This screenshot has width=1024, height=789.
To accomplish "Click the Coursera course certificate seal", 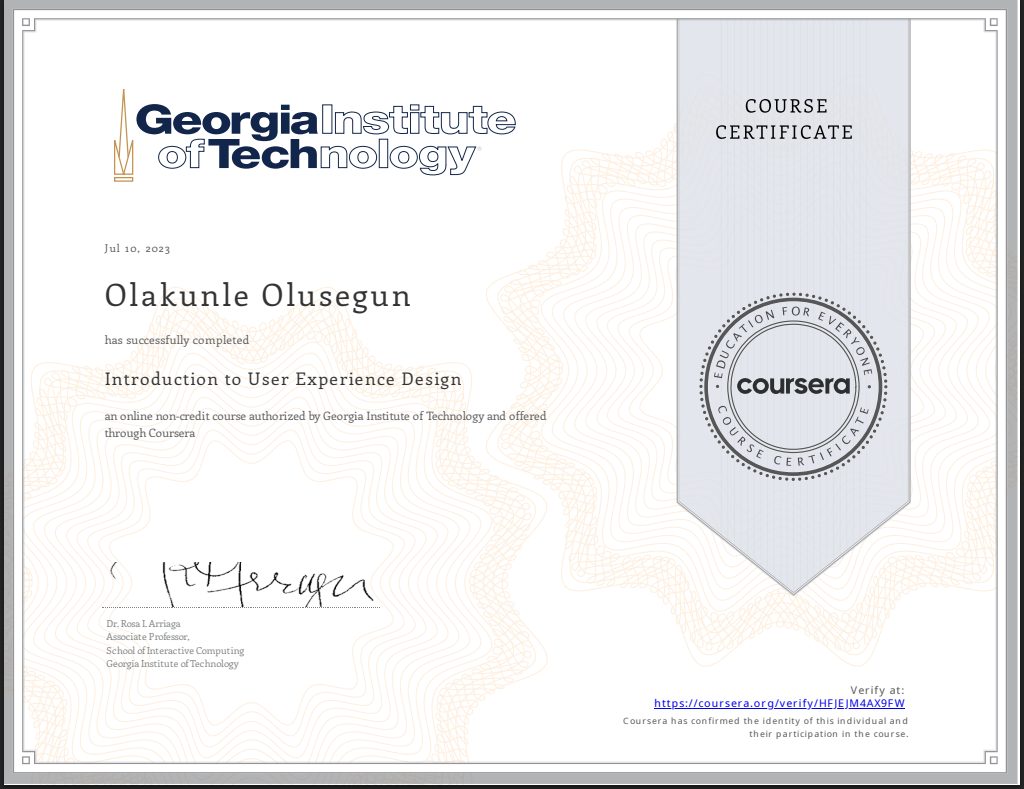I will pos(793,386).
